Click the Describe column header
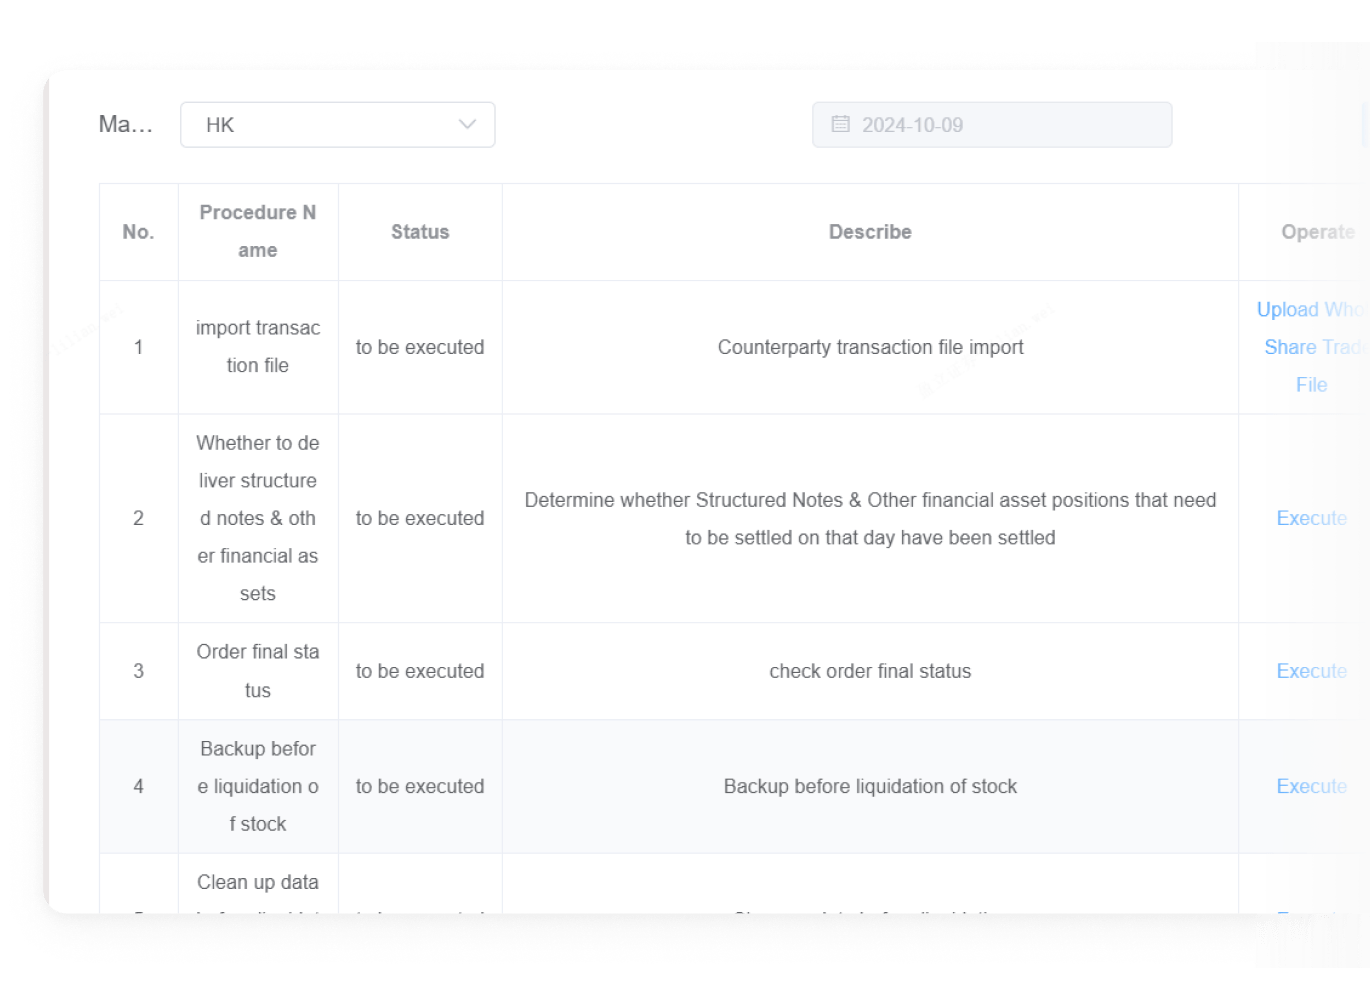 (x=870, y=232)
